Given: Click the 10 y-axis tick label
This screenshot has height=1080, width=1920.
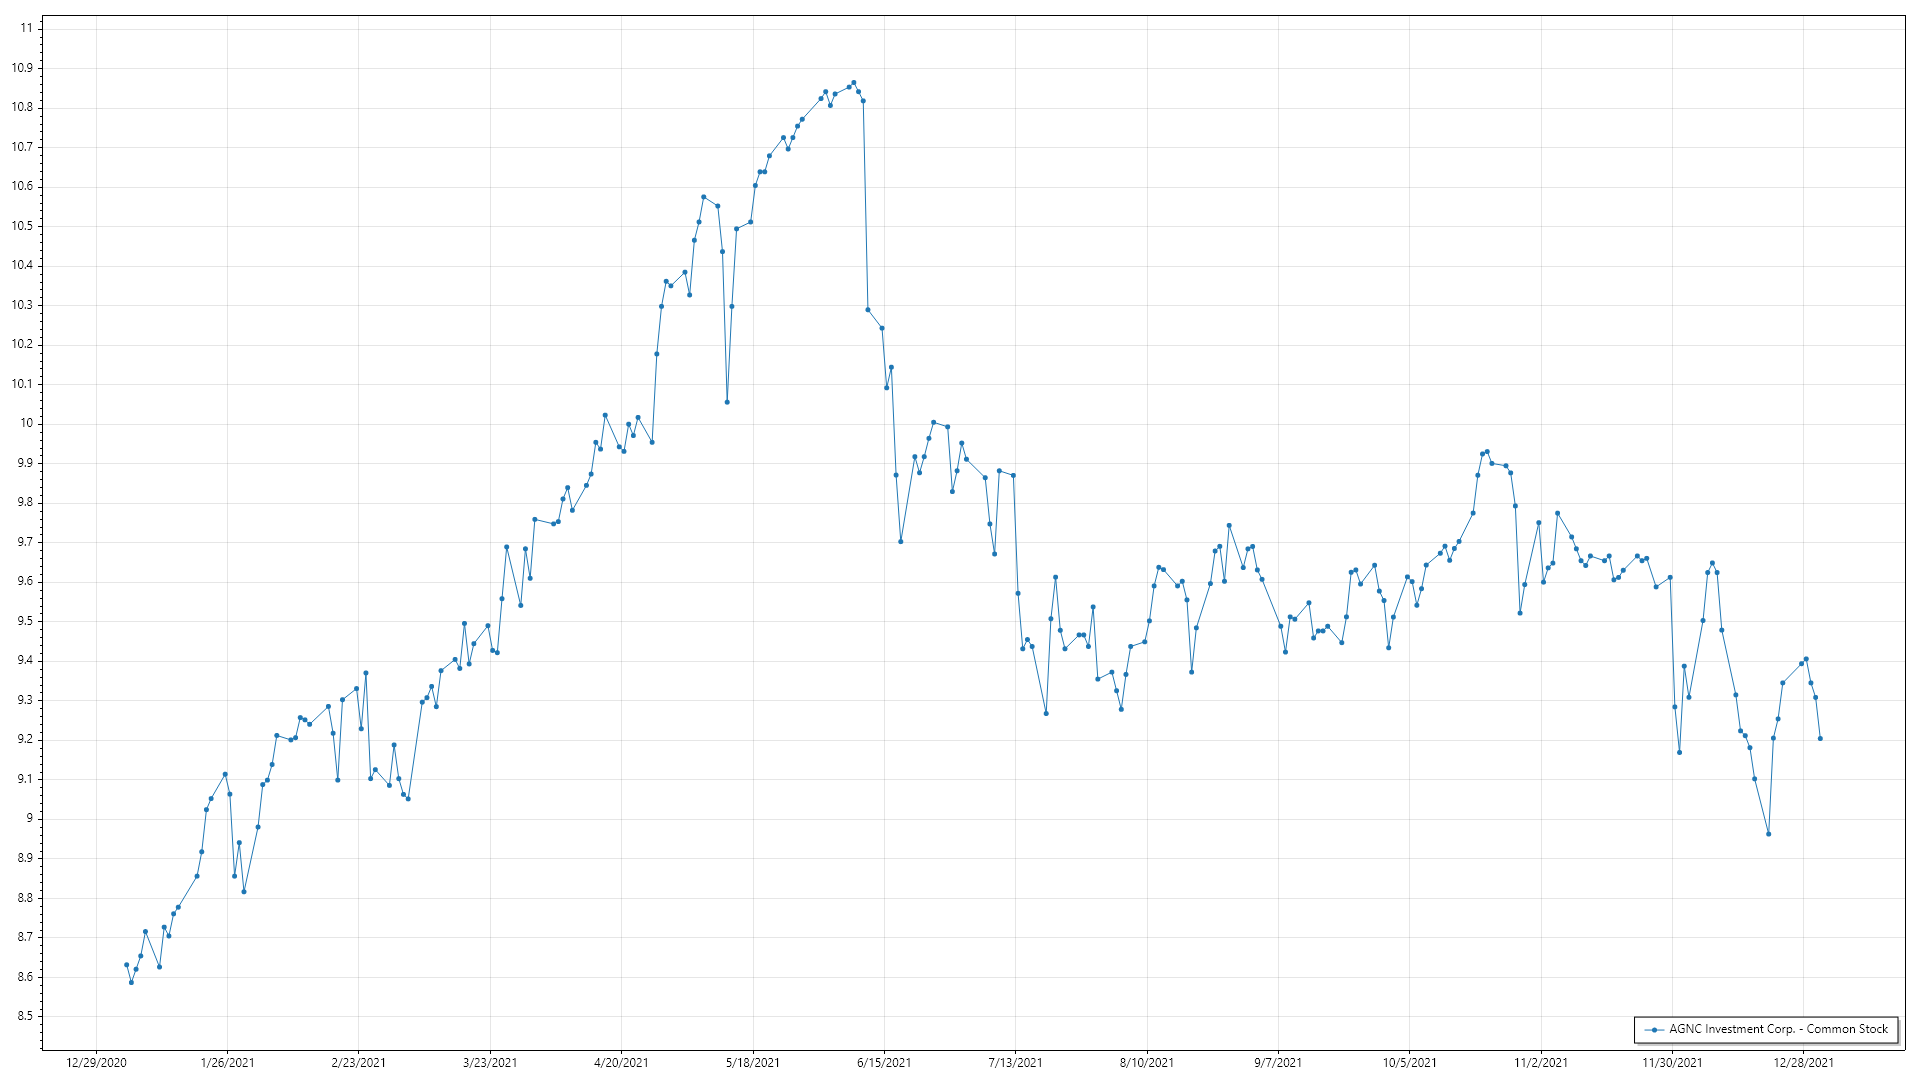Looking at the screenshot, I should tap(27, 423).
